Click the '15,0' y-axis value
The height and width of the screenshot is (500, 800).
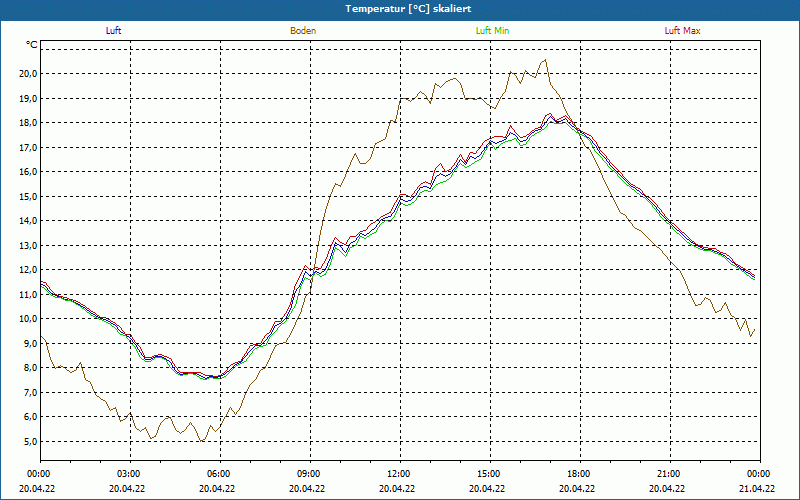(x=28, y=196)
